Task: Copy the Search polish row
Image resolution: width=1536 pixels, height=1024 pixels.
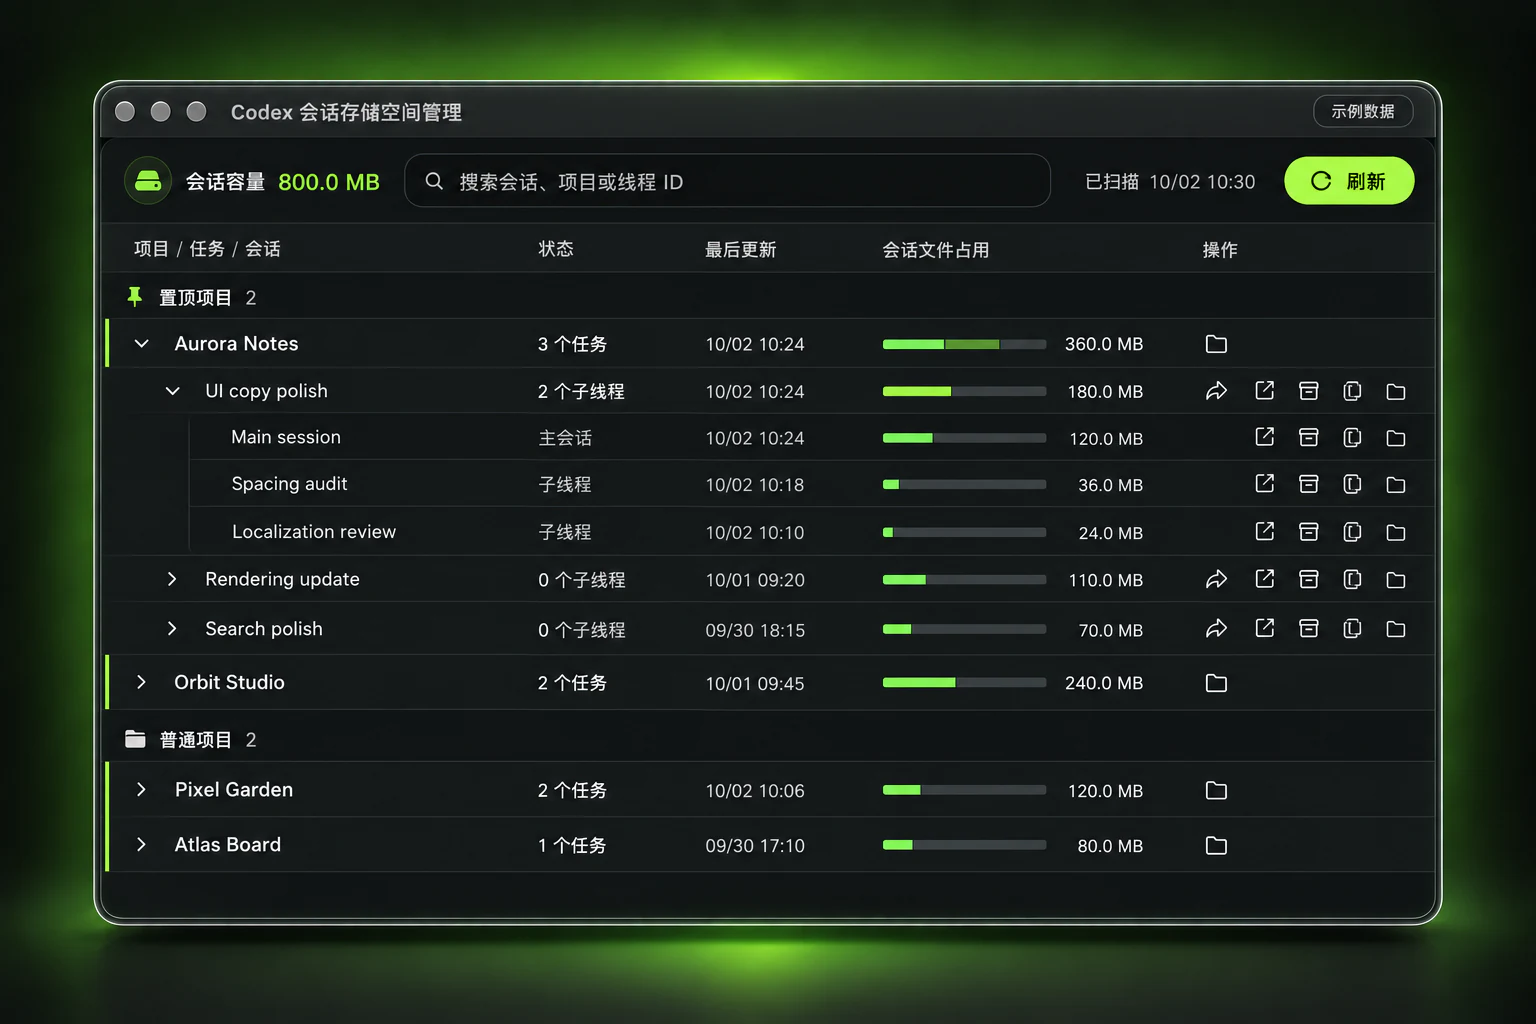Action: [1352, 628]
